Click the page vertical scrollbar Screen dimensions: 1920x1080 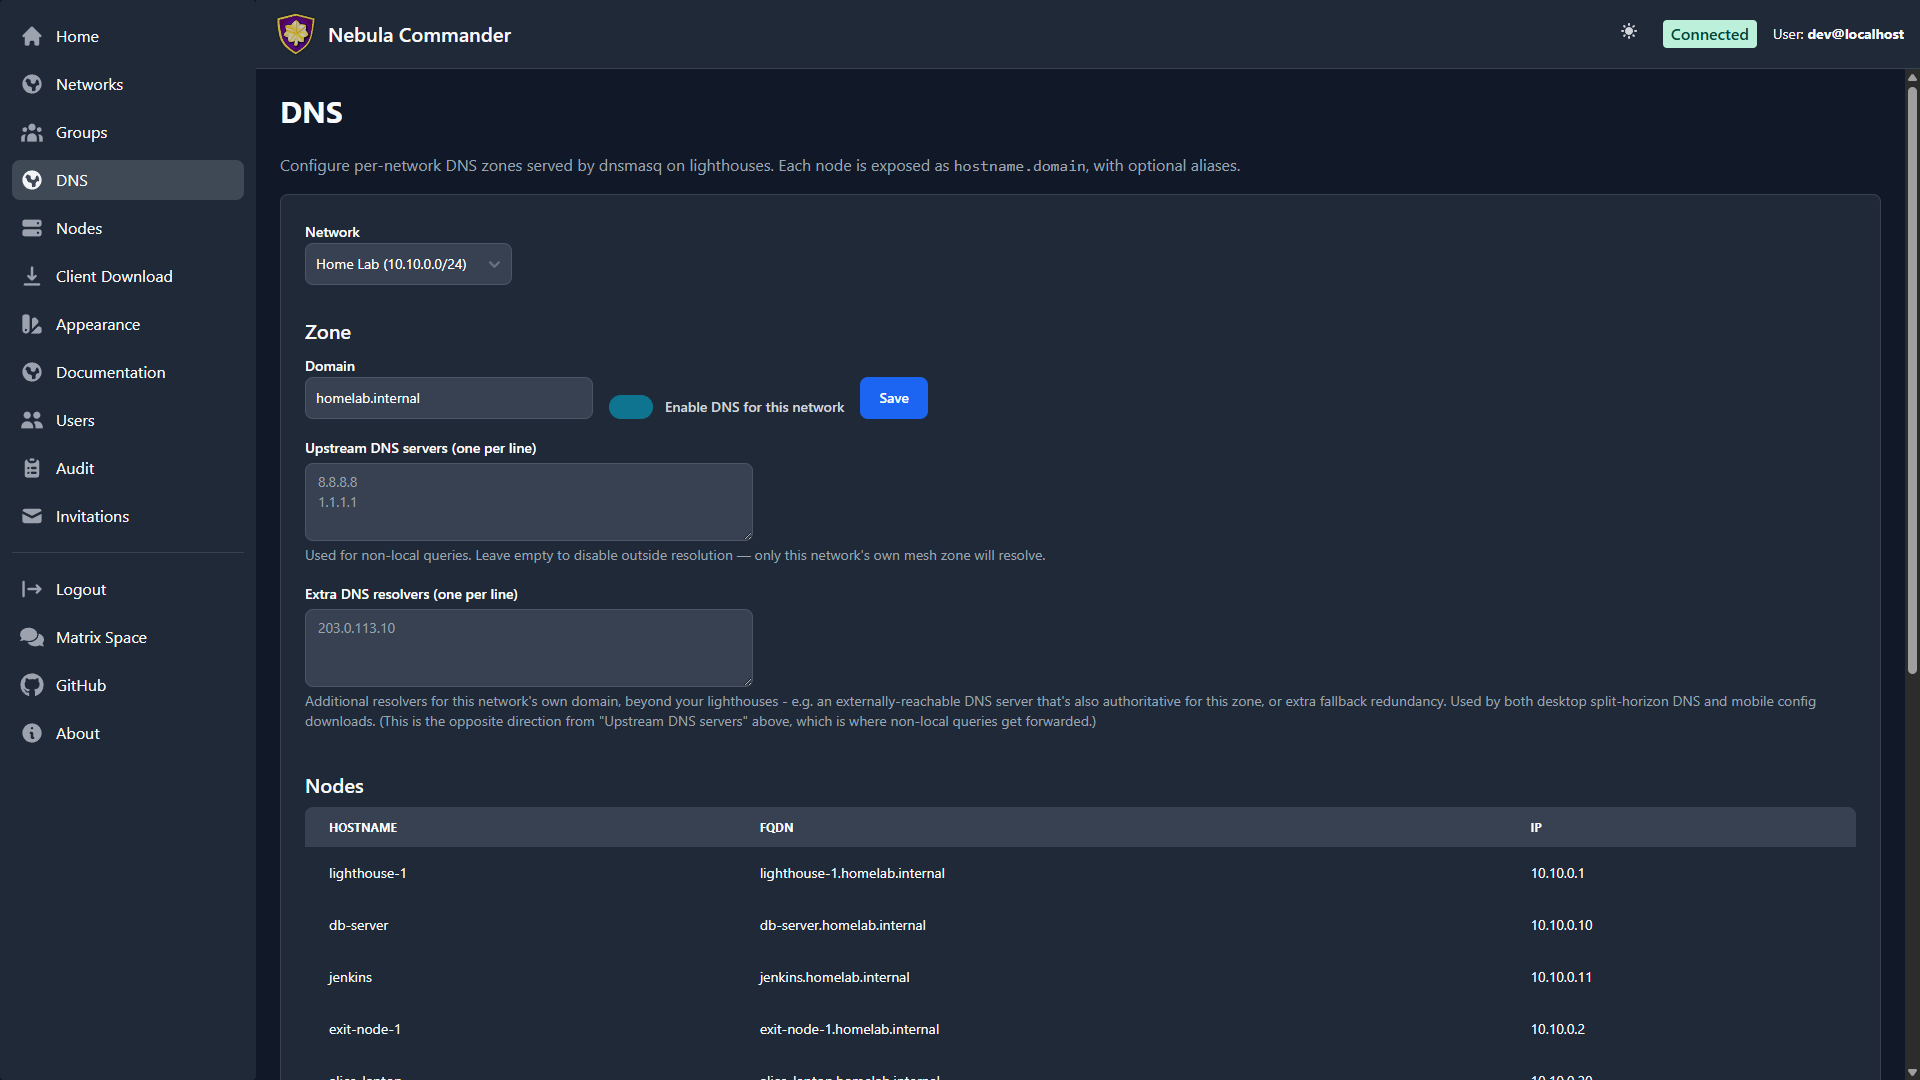point(1912,380)
